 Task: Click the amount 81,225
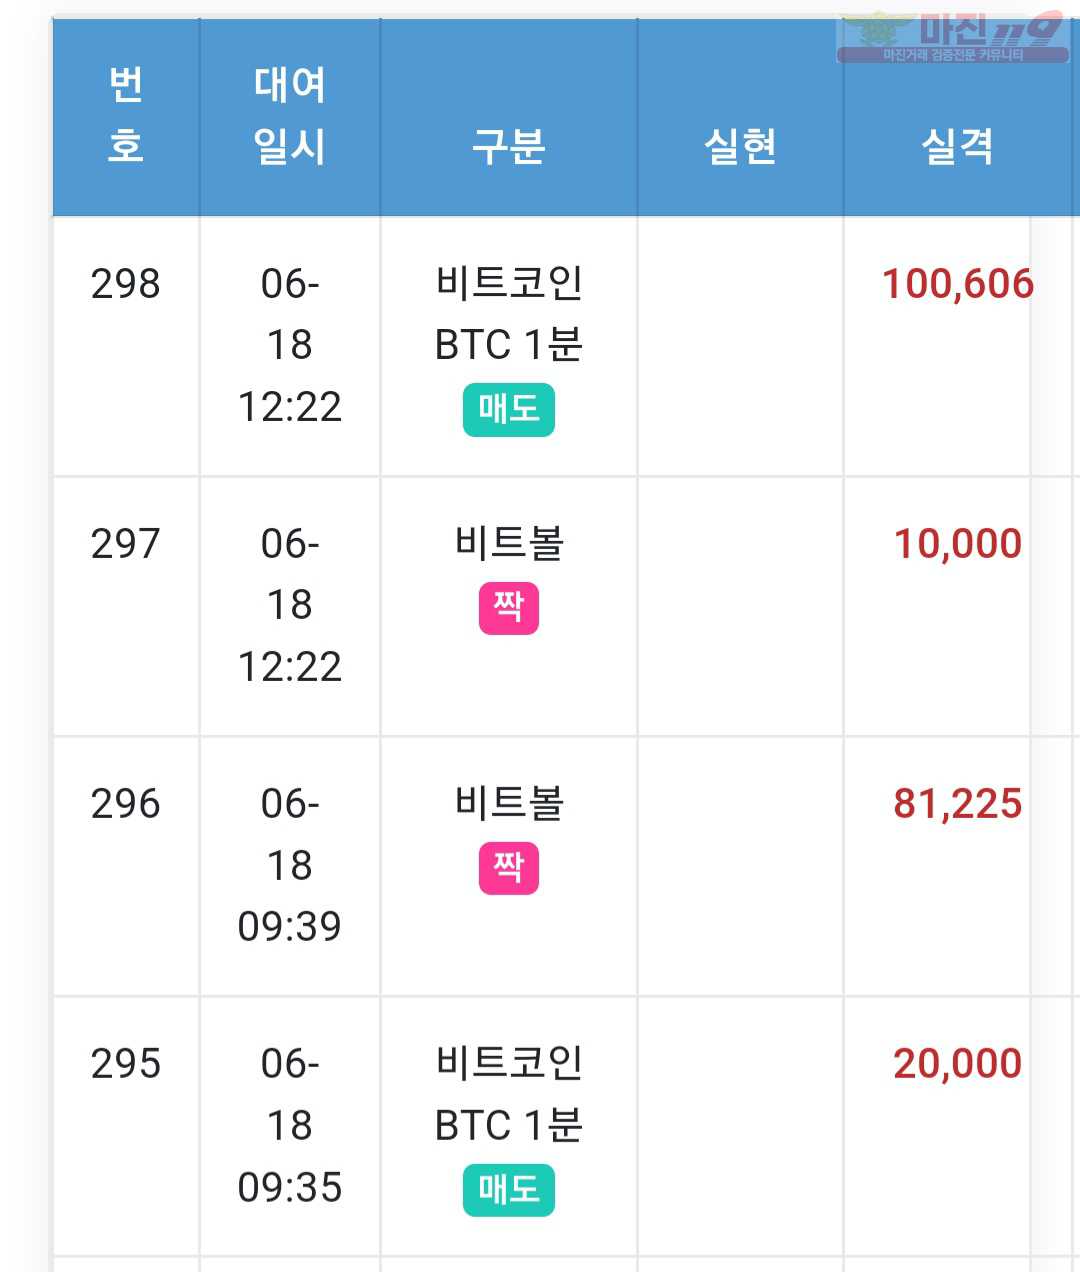tap(957, 804)
